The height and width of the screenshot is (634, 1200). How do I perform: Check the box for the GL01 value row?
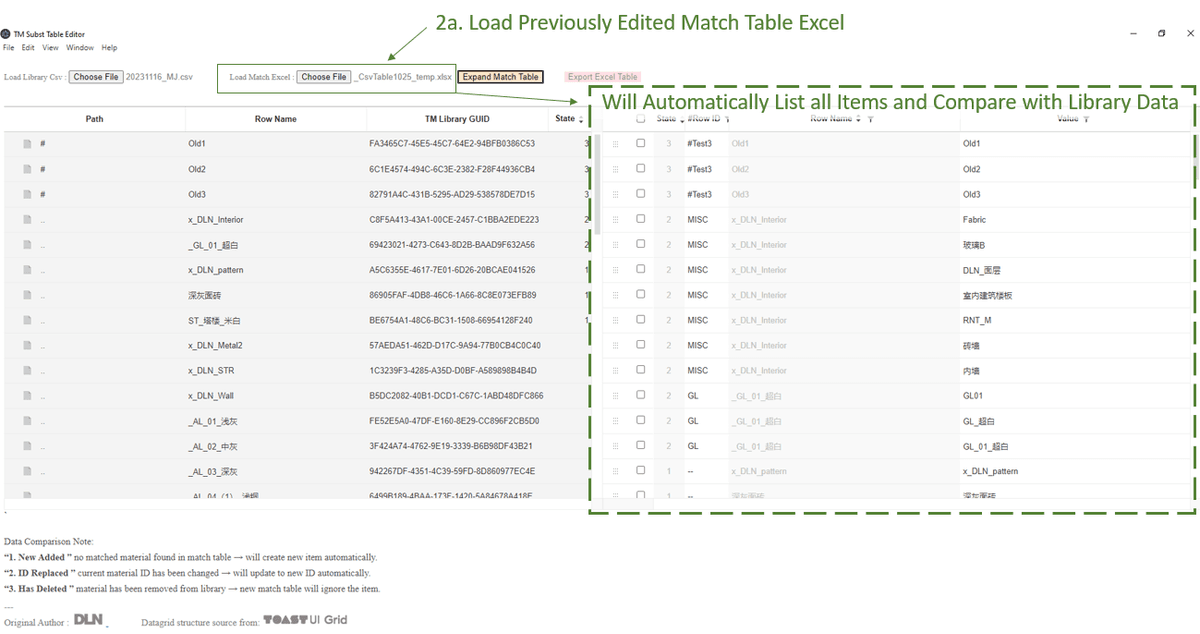tap(640, 395)
